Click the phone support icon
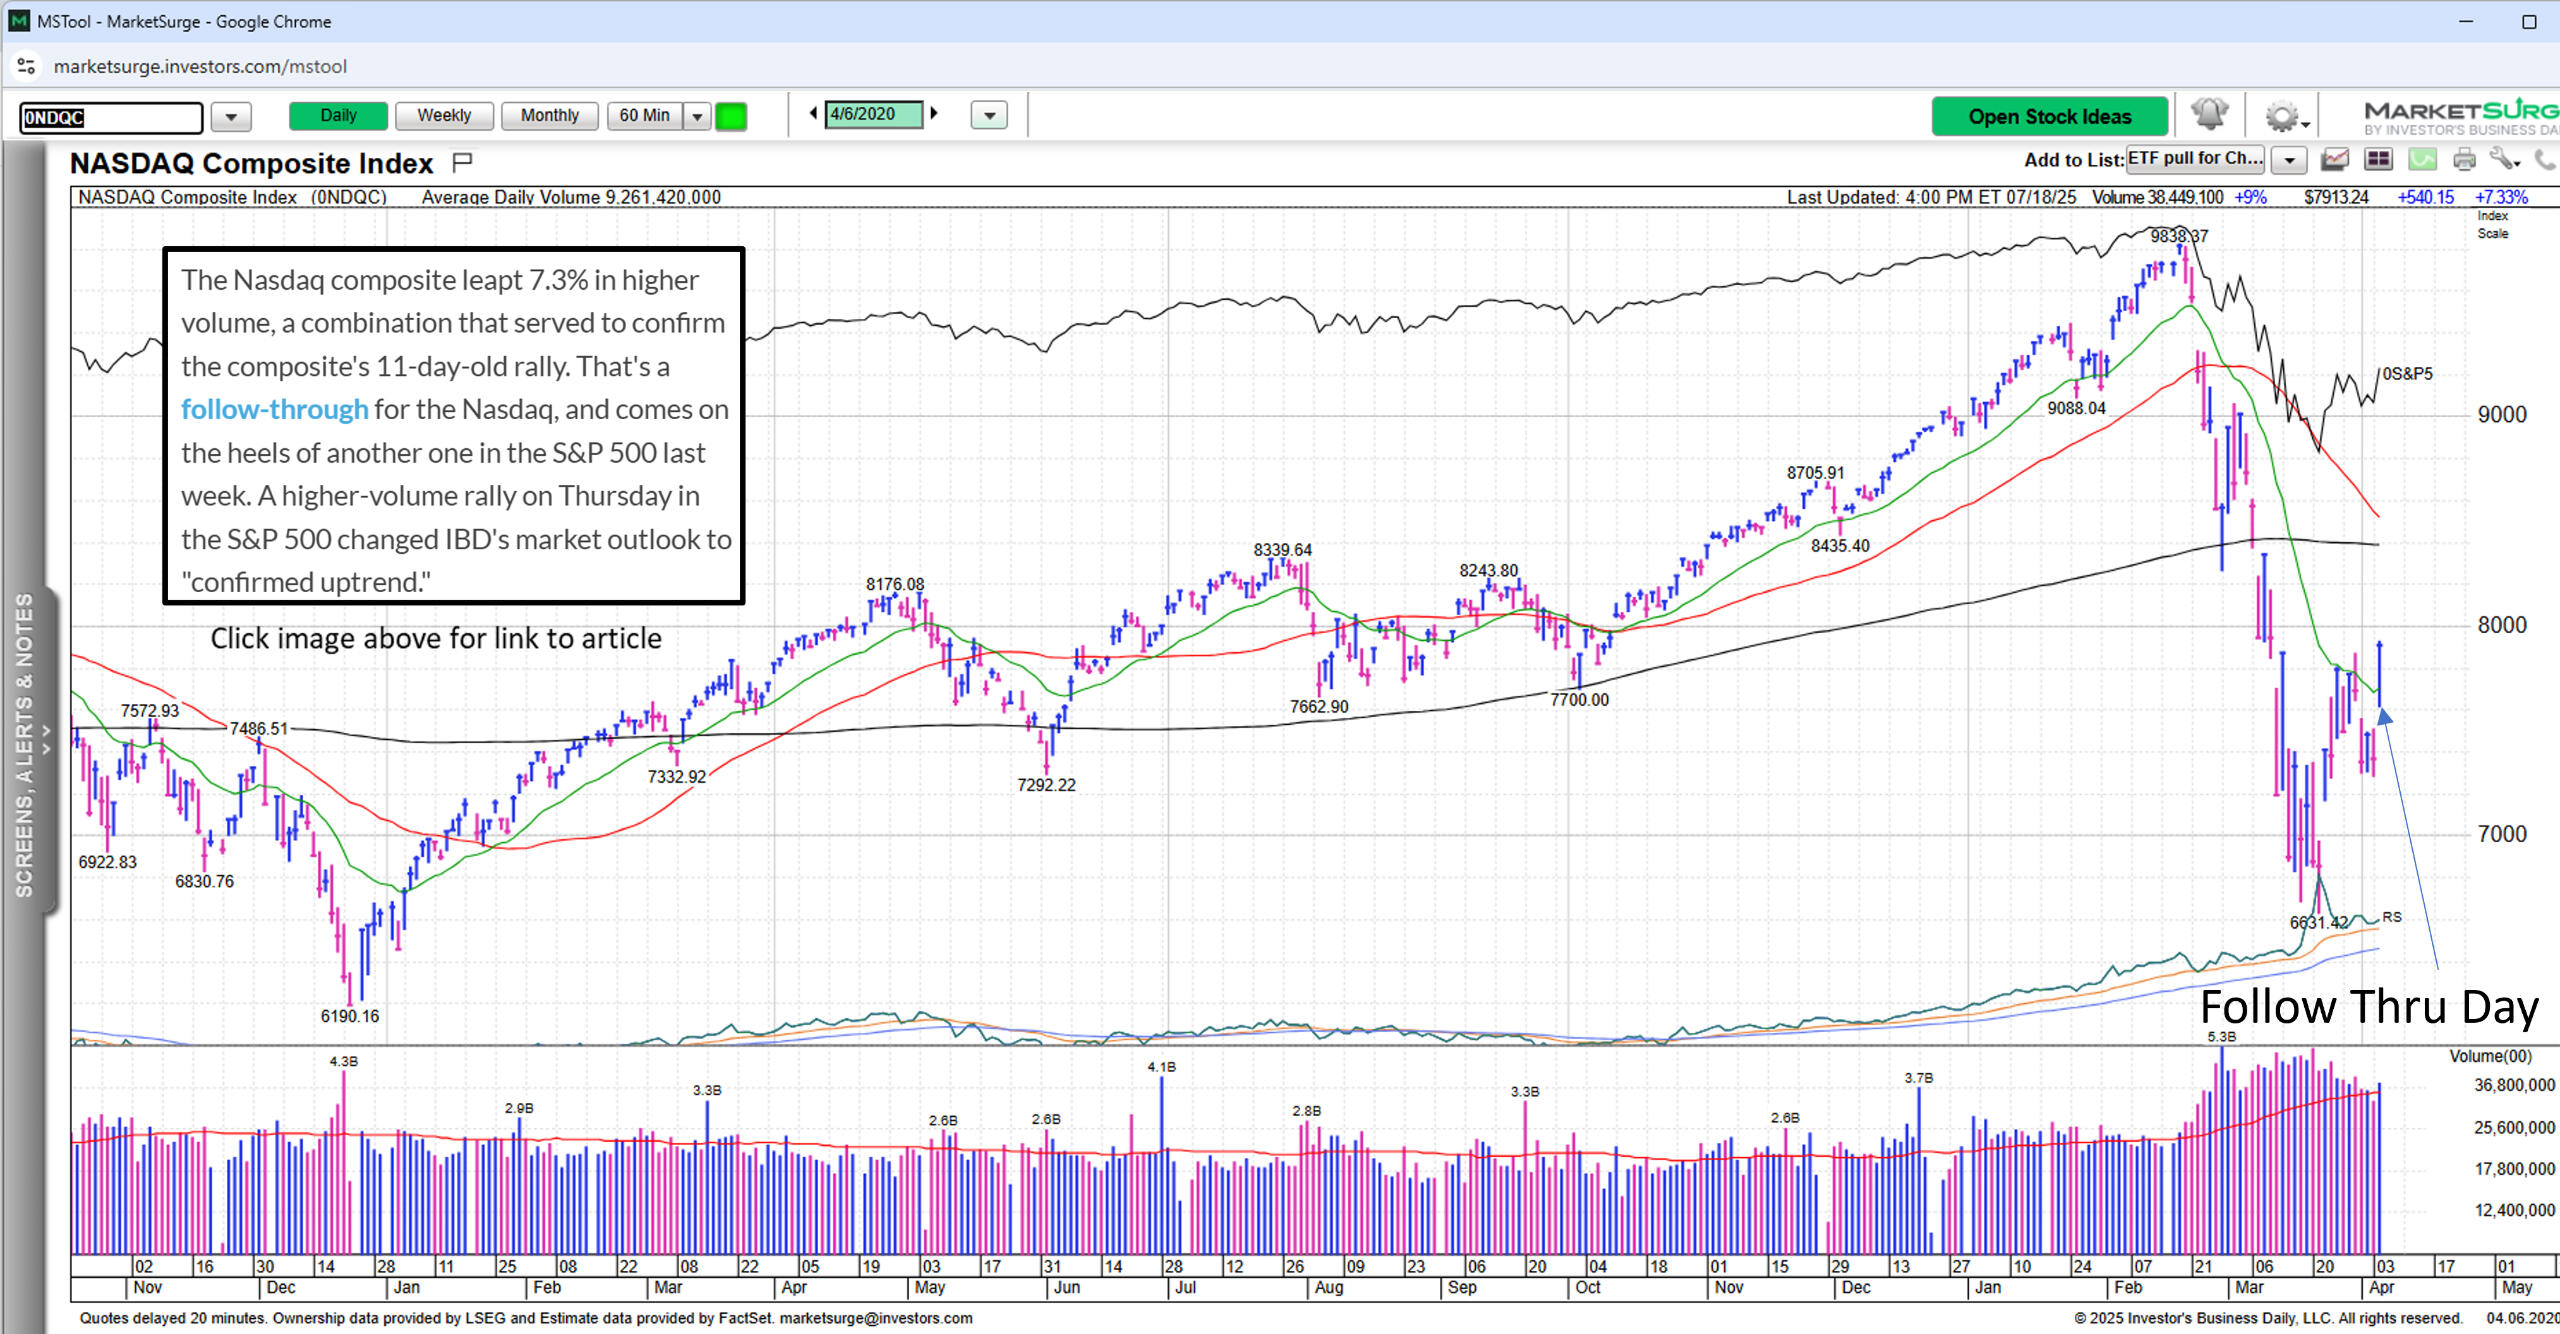Screen dimensions: 2560x1334 (x=2546, y=158)
